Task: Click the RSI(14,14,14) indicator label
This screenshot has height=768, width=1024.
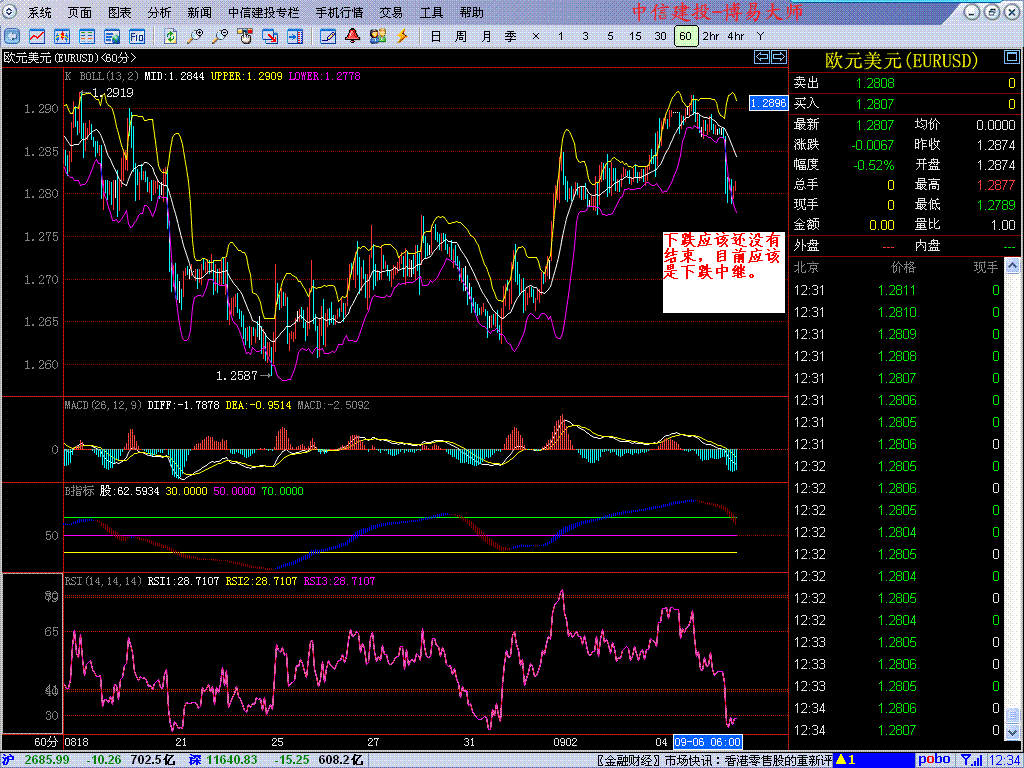Action: coord(103,580)
